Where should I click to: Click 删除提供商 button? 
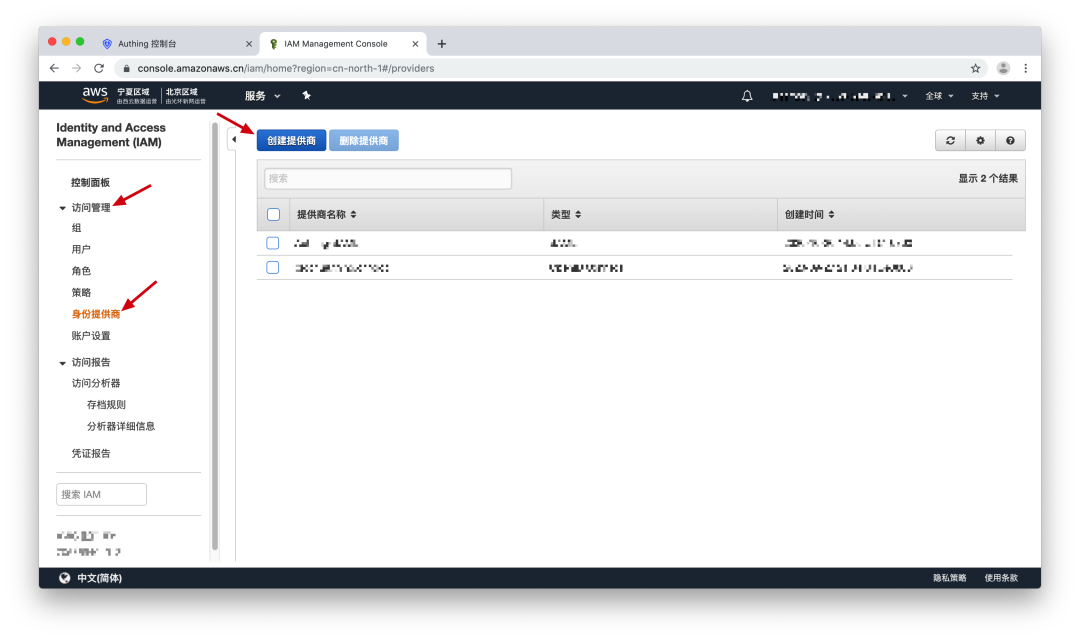[x=364, y=141]
